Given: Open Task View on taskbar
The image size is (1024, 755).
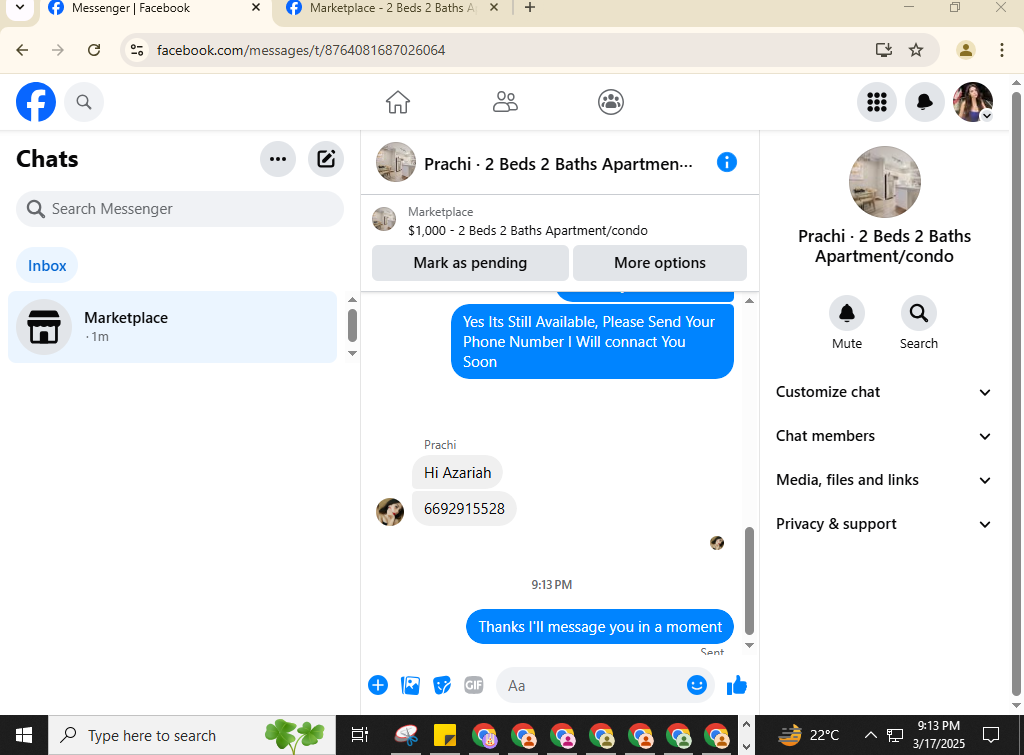Looking at the screenshot, I should (360, 735).
